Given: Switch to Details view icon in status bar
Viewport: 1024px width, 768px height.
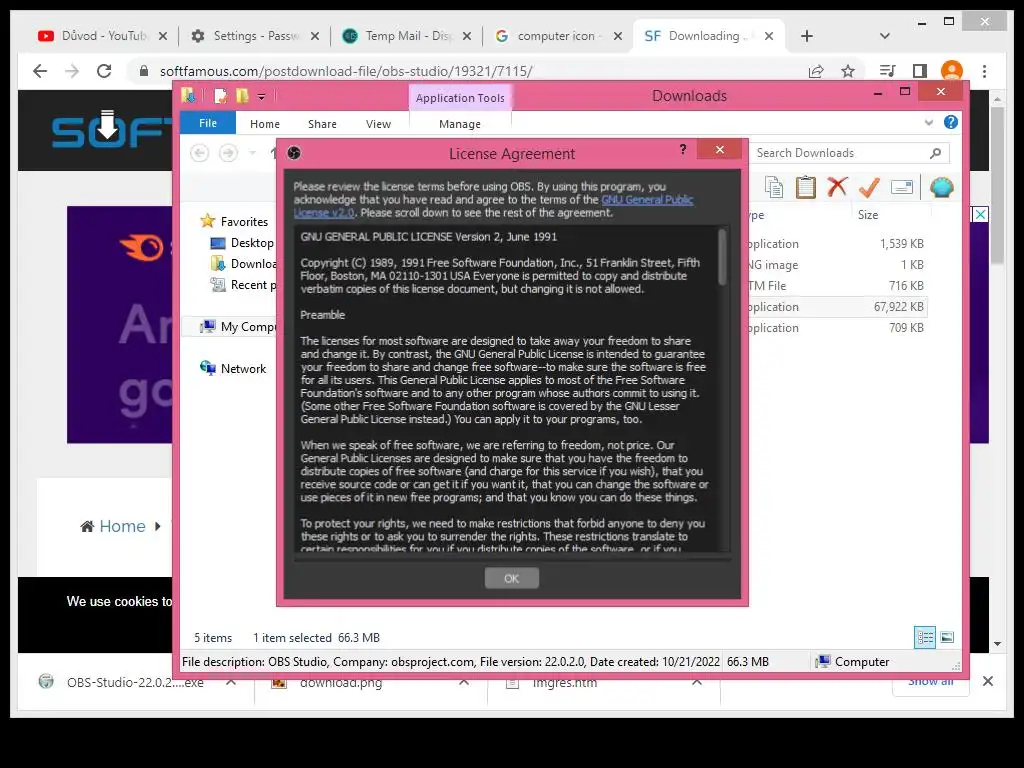Looking at the screenshot, I should point(925,637).
